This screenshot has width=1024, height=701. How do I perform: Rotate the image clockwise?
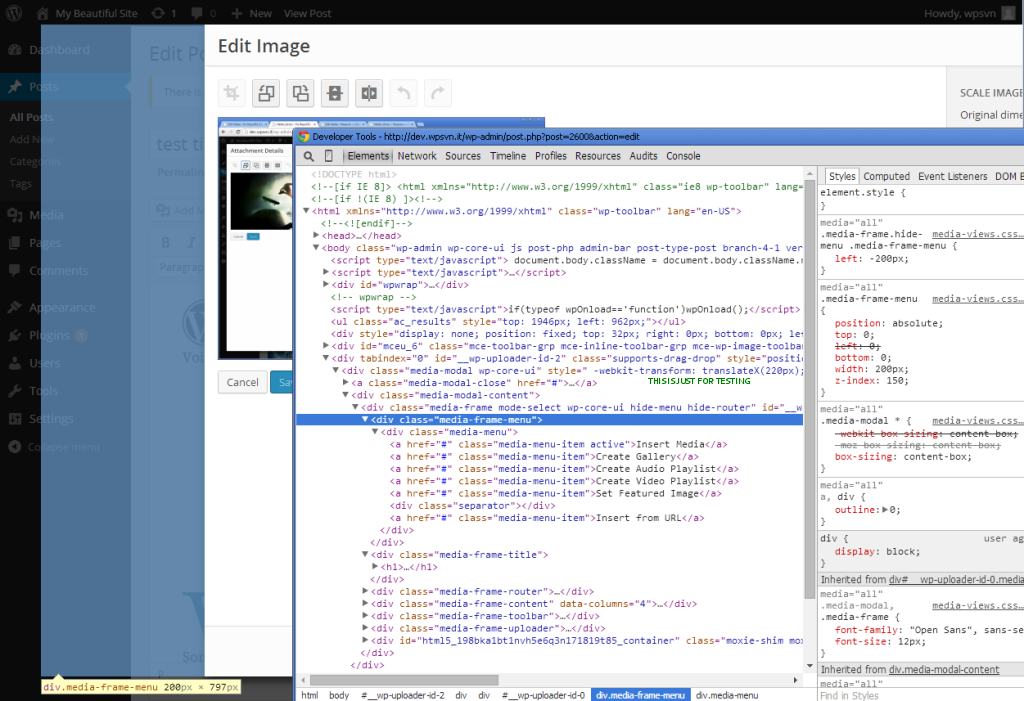point(300,93)
